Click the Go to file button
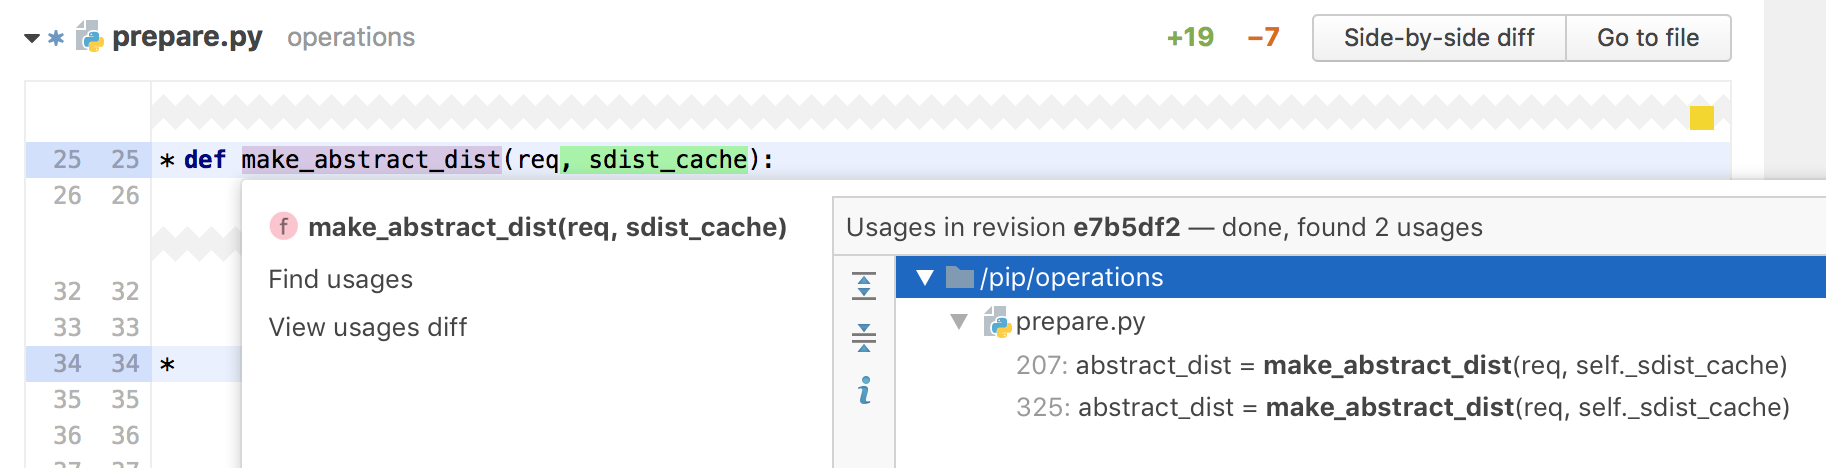1826x468 pixels. pos(1648,38)
